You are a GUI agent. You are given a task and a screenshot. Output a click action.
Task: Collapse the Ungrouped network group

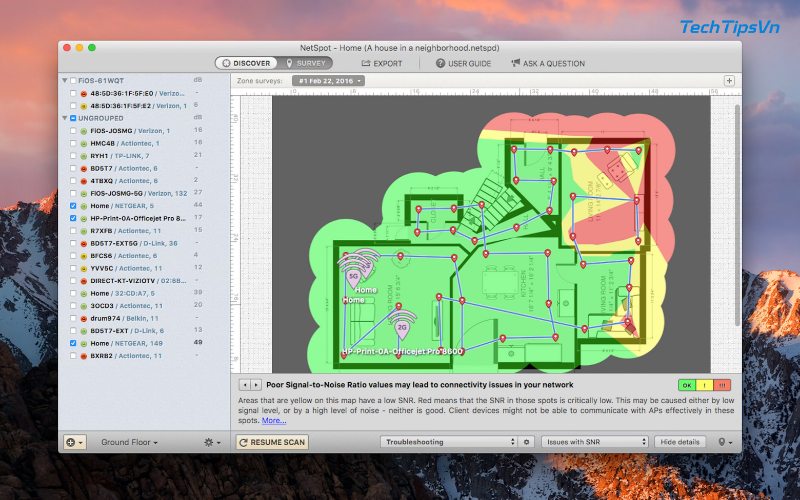pyautogui.click(x=65, y=118)
